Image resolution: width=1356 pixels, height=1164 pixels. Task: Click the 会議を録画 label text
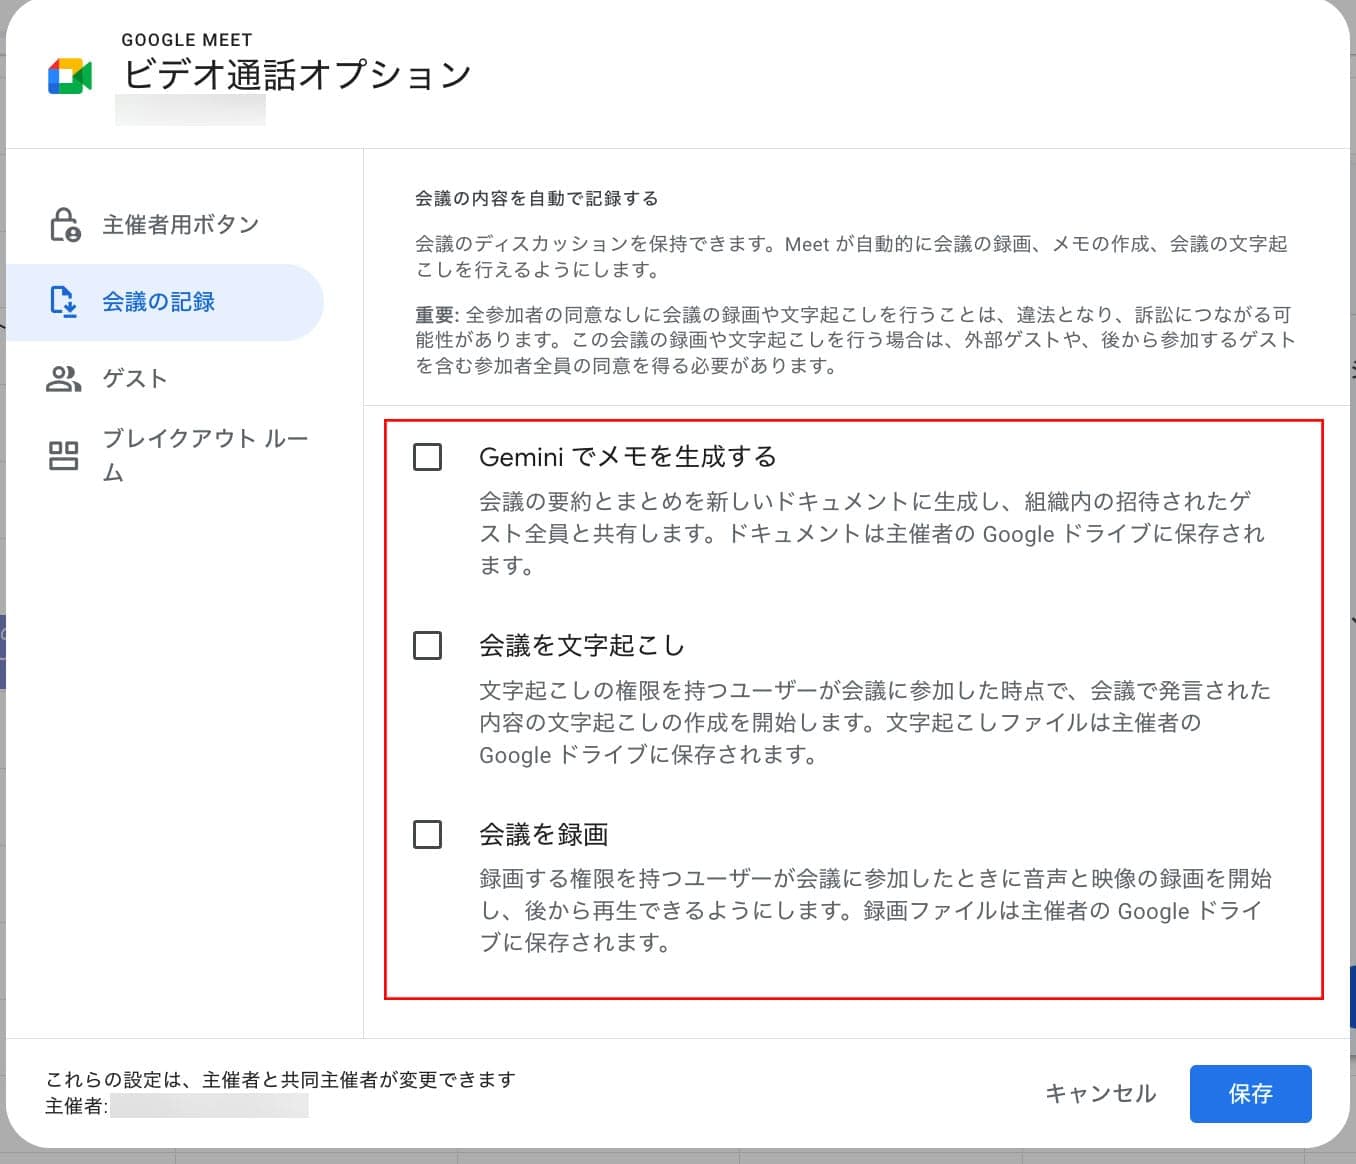(544, 834)
